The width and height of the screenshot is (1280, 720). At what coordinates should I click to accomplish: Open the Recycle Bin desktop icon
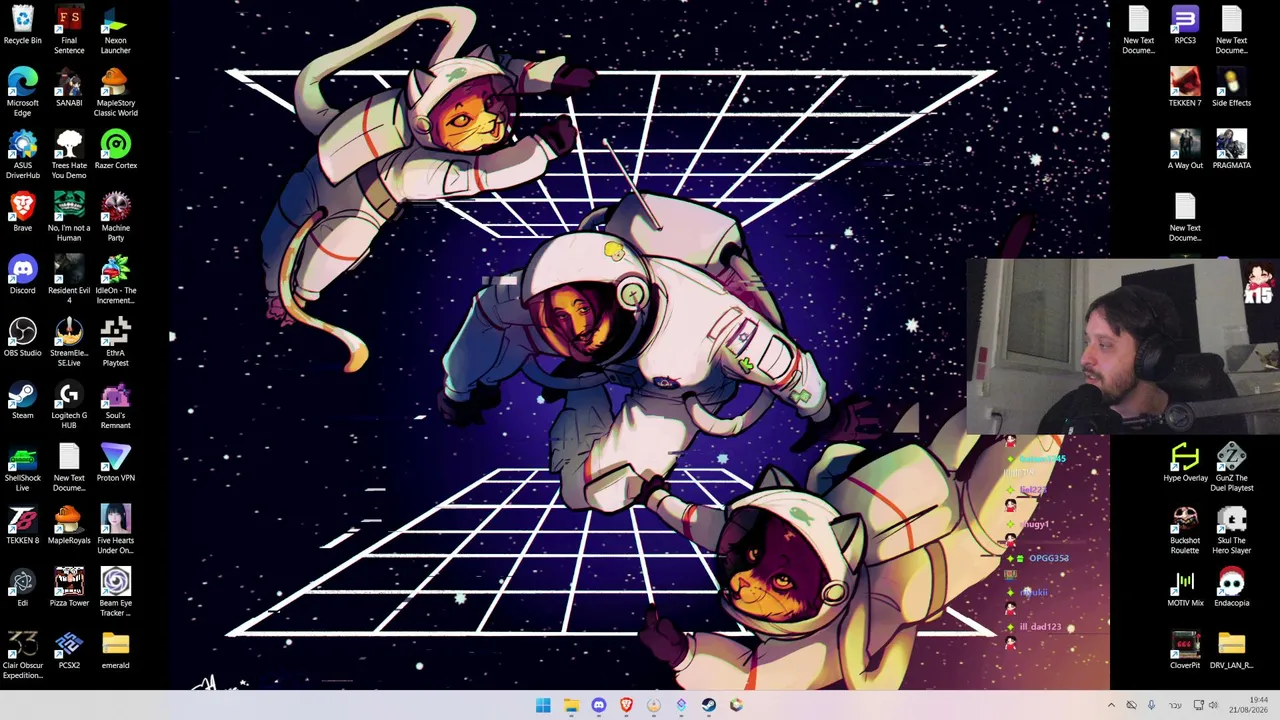click(x=22, y=27)
